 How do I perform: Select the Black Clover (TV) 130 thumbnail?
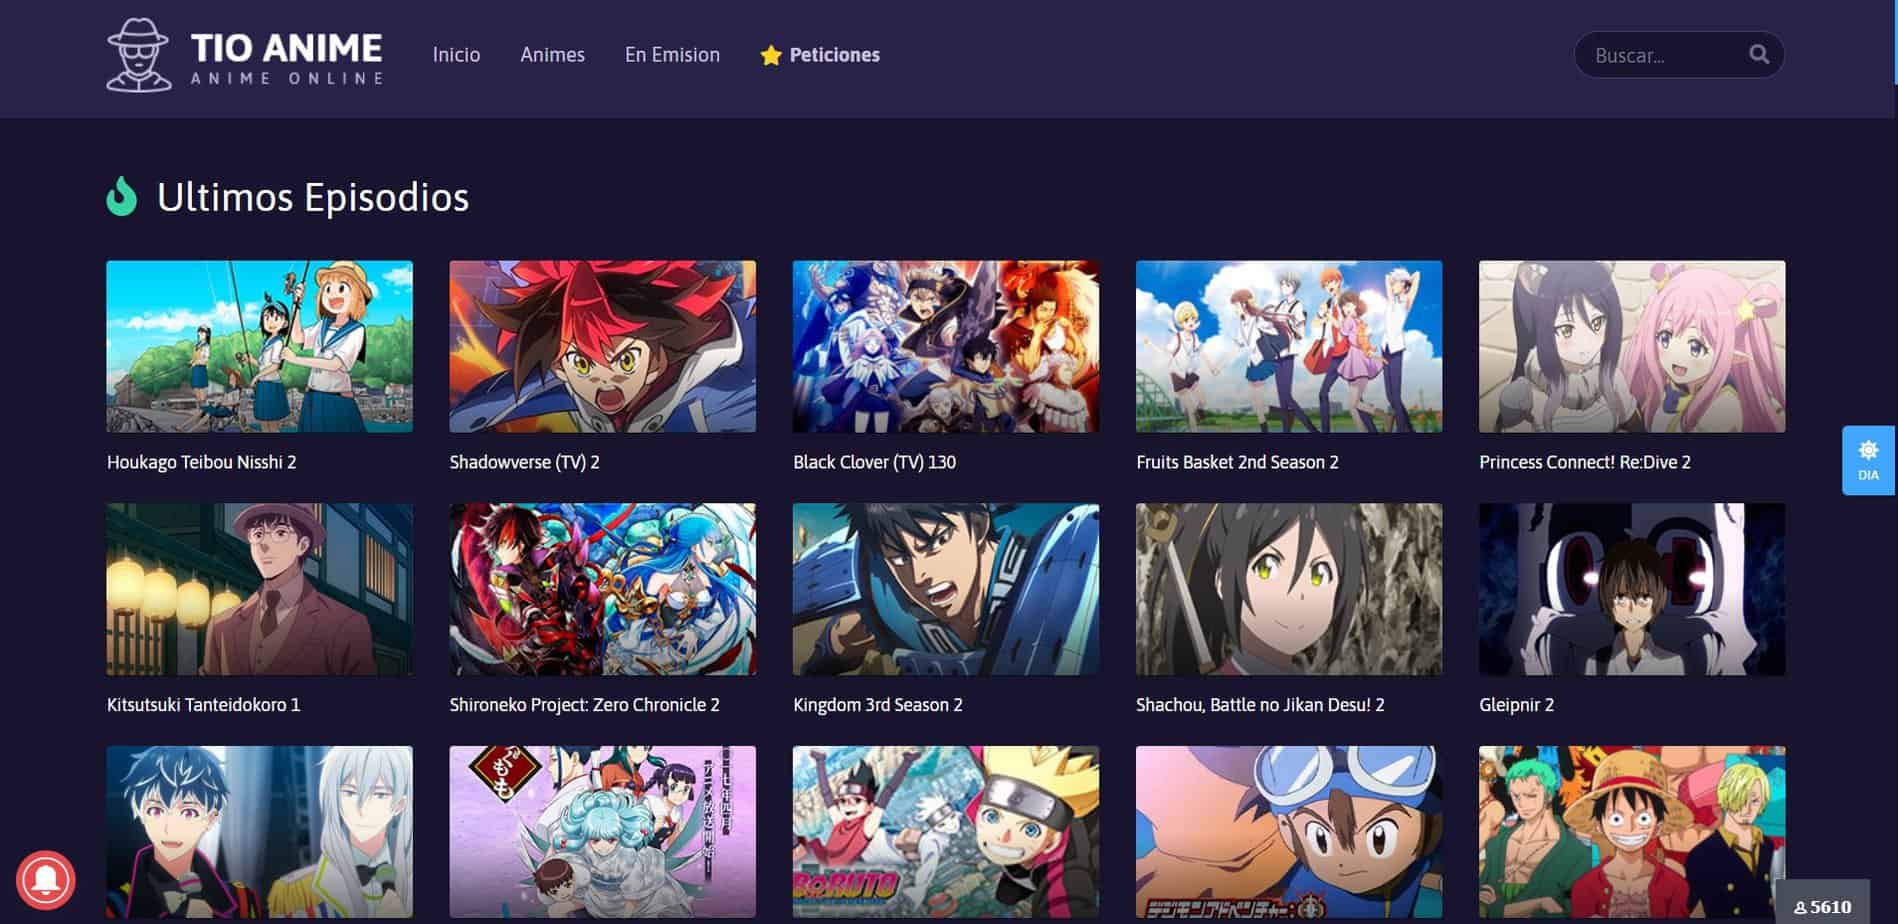pyautogui.click(x=945, y=346)
